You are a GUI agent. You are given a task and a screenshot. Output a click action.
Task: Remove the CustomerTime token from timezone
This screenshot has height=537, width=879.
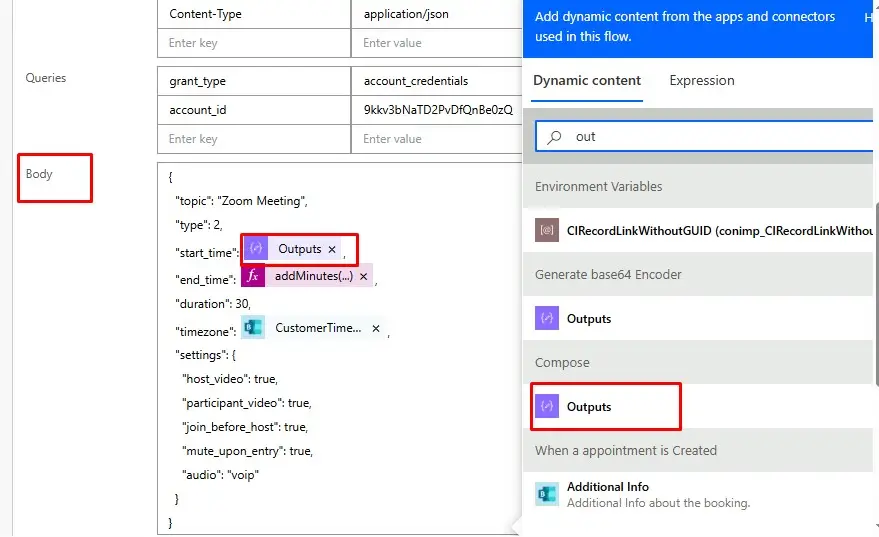point(376,328)
